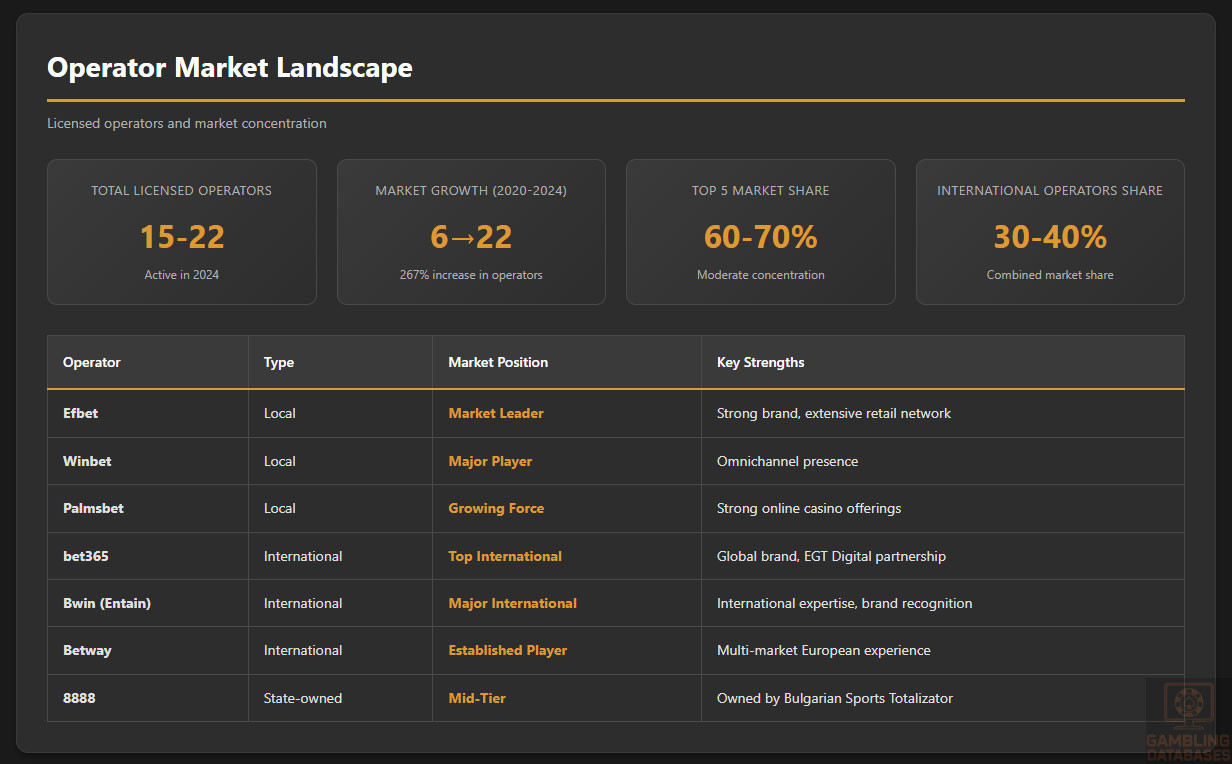Click the Bwin (Entain) operator name
The height and width of the screenshot is (764, 1232).
(107, 603)
